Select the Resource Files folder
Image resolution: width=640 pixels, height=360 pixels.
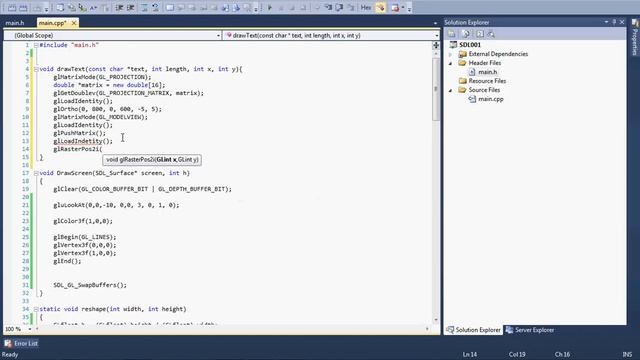[487, 81]
